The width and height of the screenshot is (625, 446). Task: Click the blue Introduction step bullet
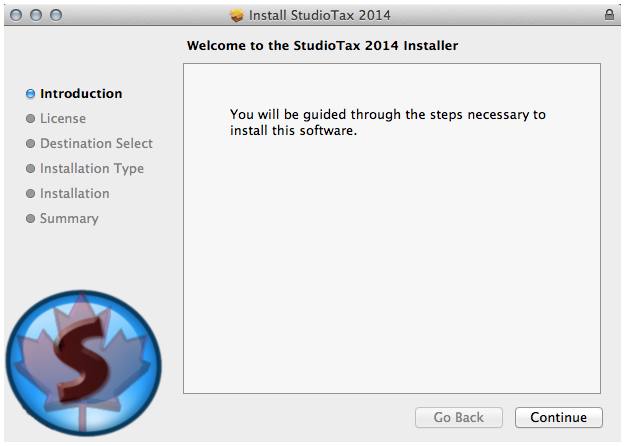[x=30, y=94]
